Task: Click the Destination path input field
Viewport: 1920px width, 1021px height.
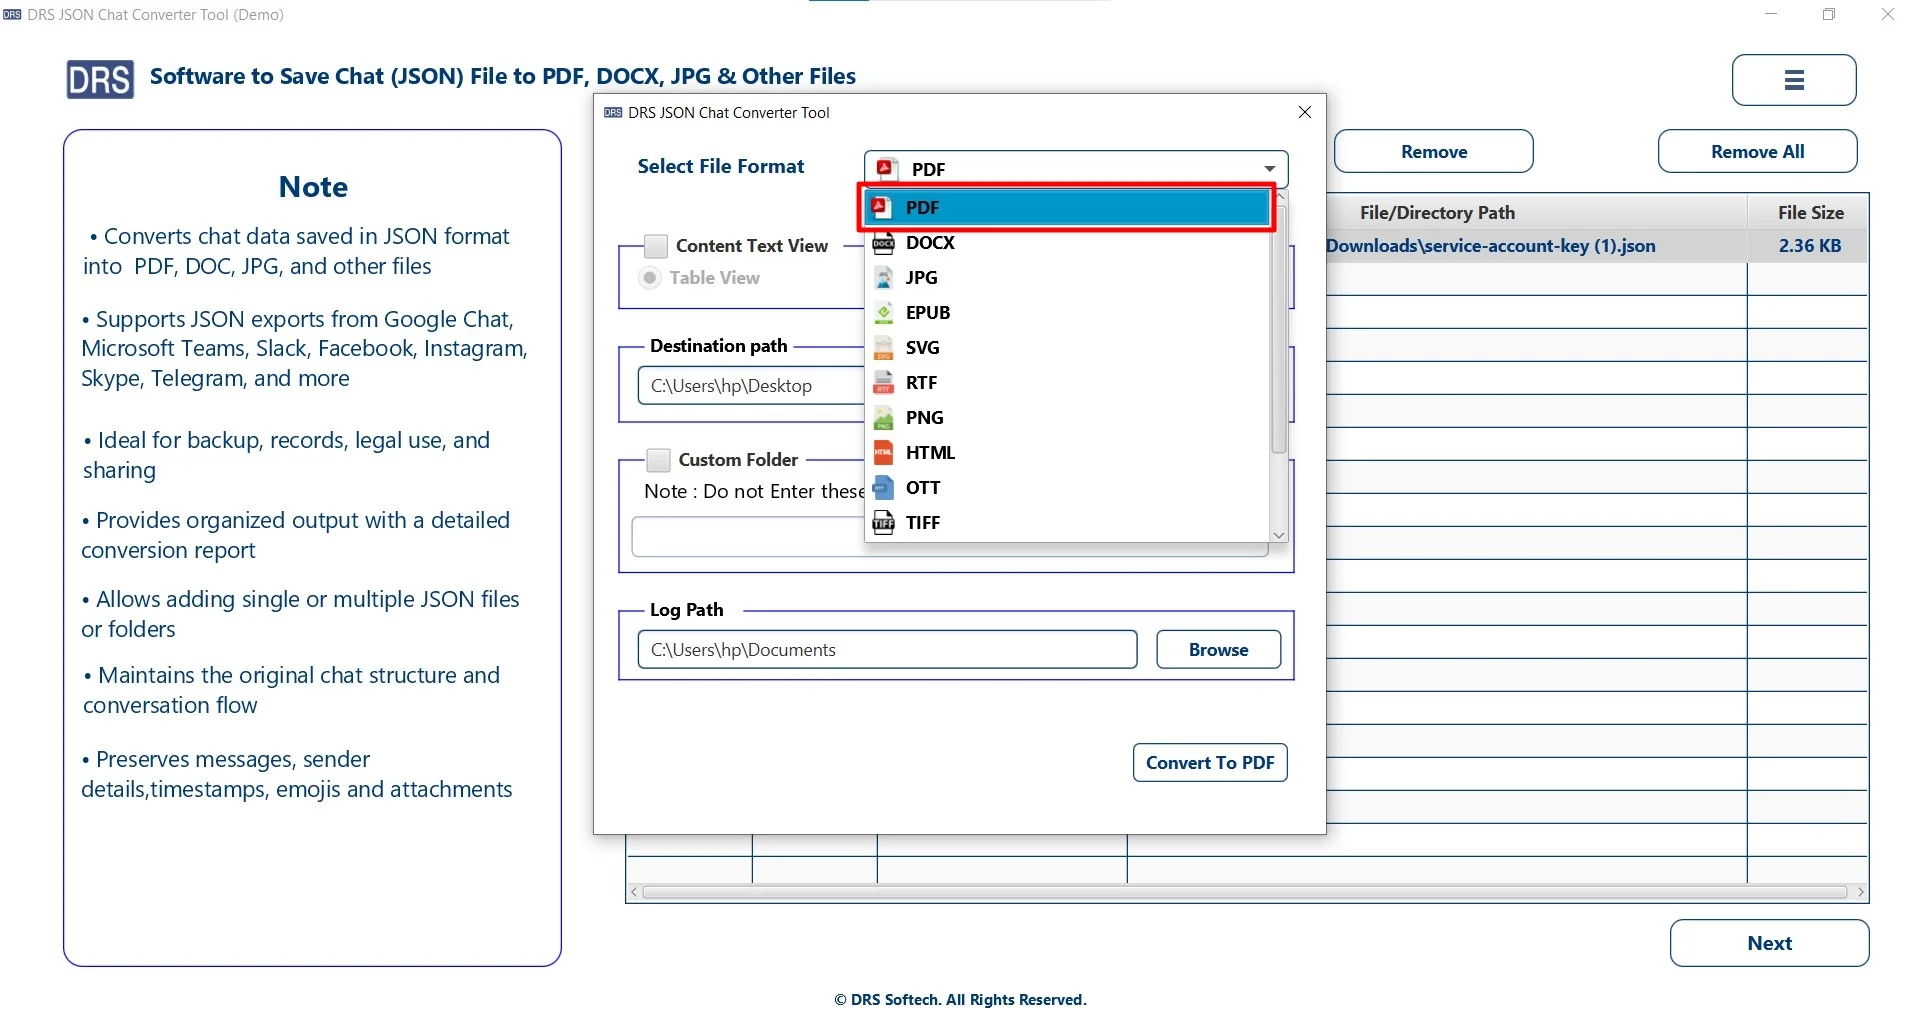Action: point(752,386)
